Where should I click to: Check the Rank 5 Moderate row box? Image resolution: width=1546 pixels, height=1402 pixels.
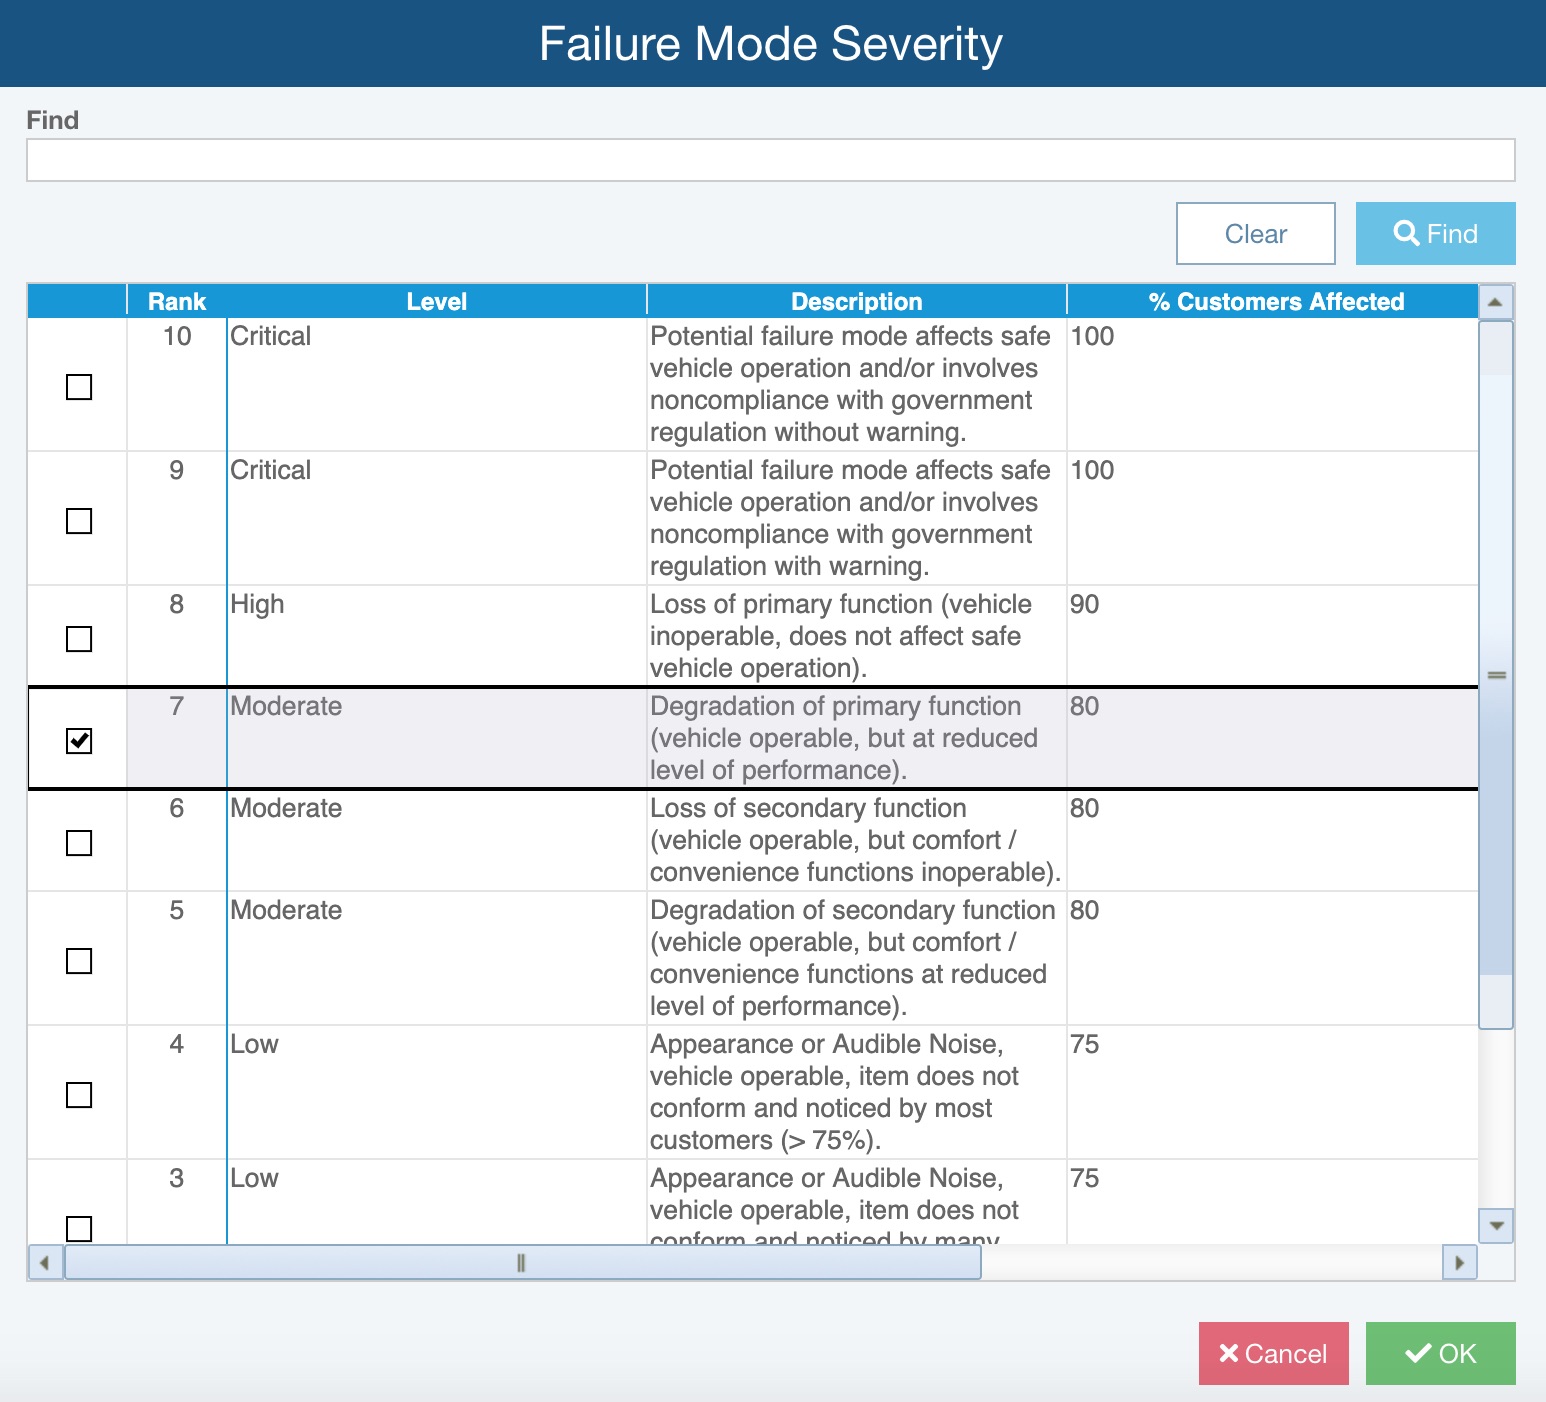pyautogui.click(x=79, y=961)
